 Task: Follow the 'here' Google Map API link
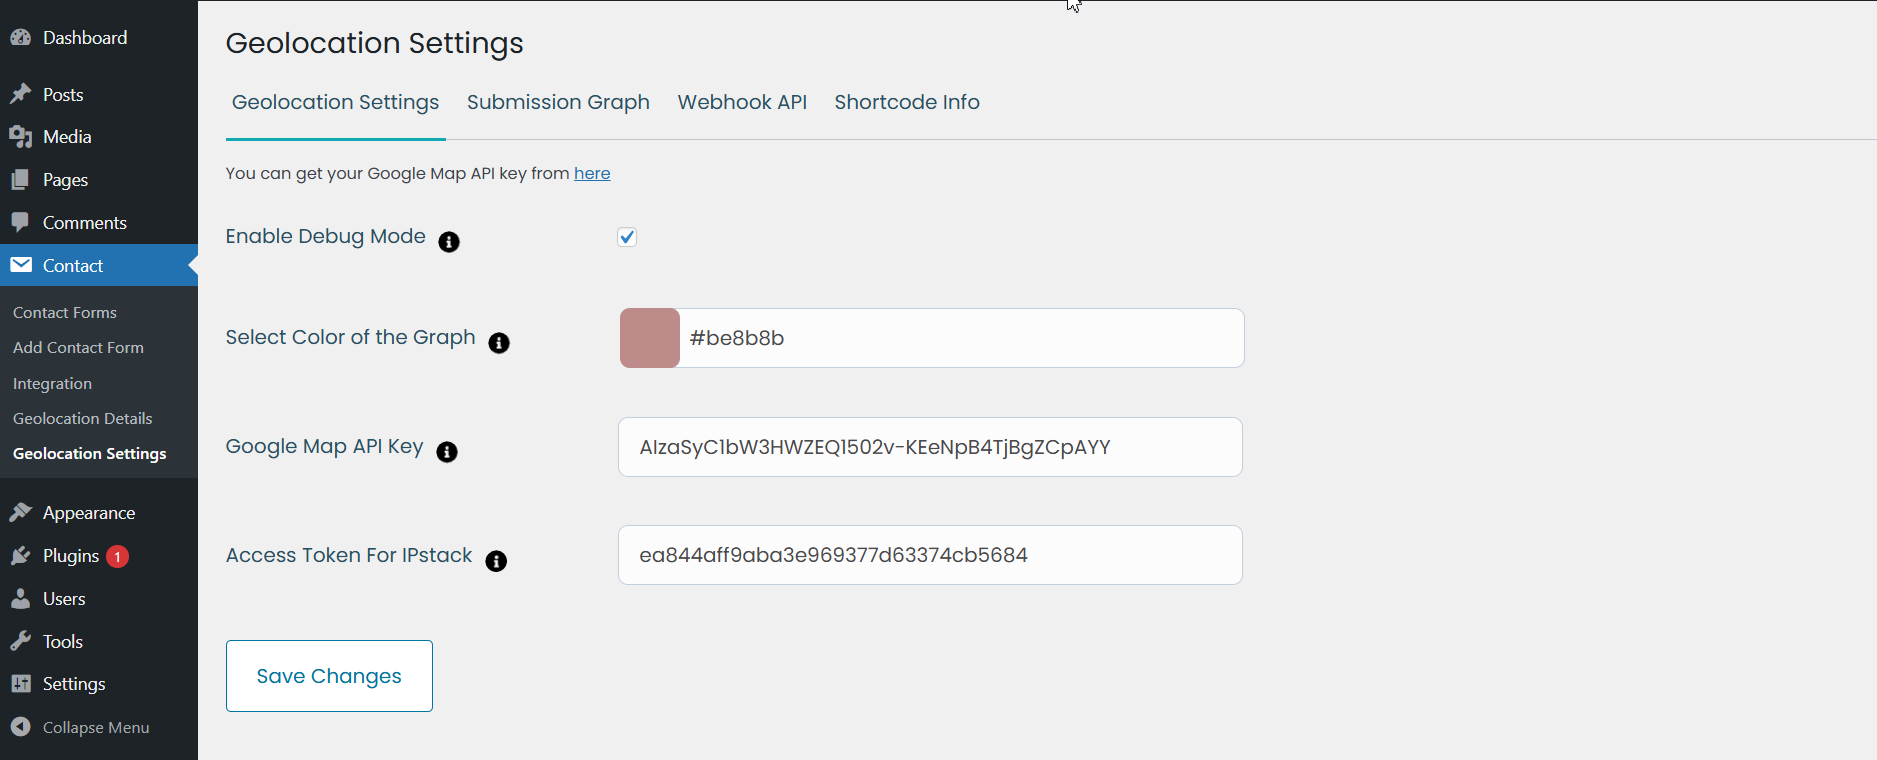[x=592, y=173]
